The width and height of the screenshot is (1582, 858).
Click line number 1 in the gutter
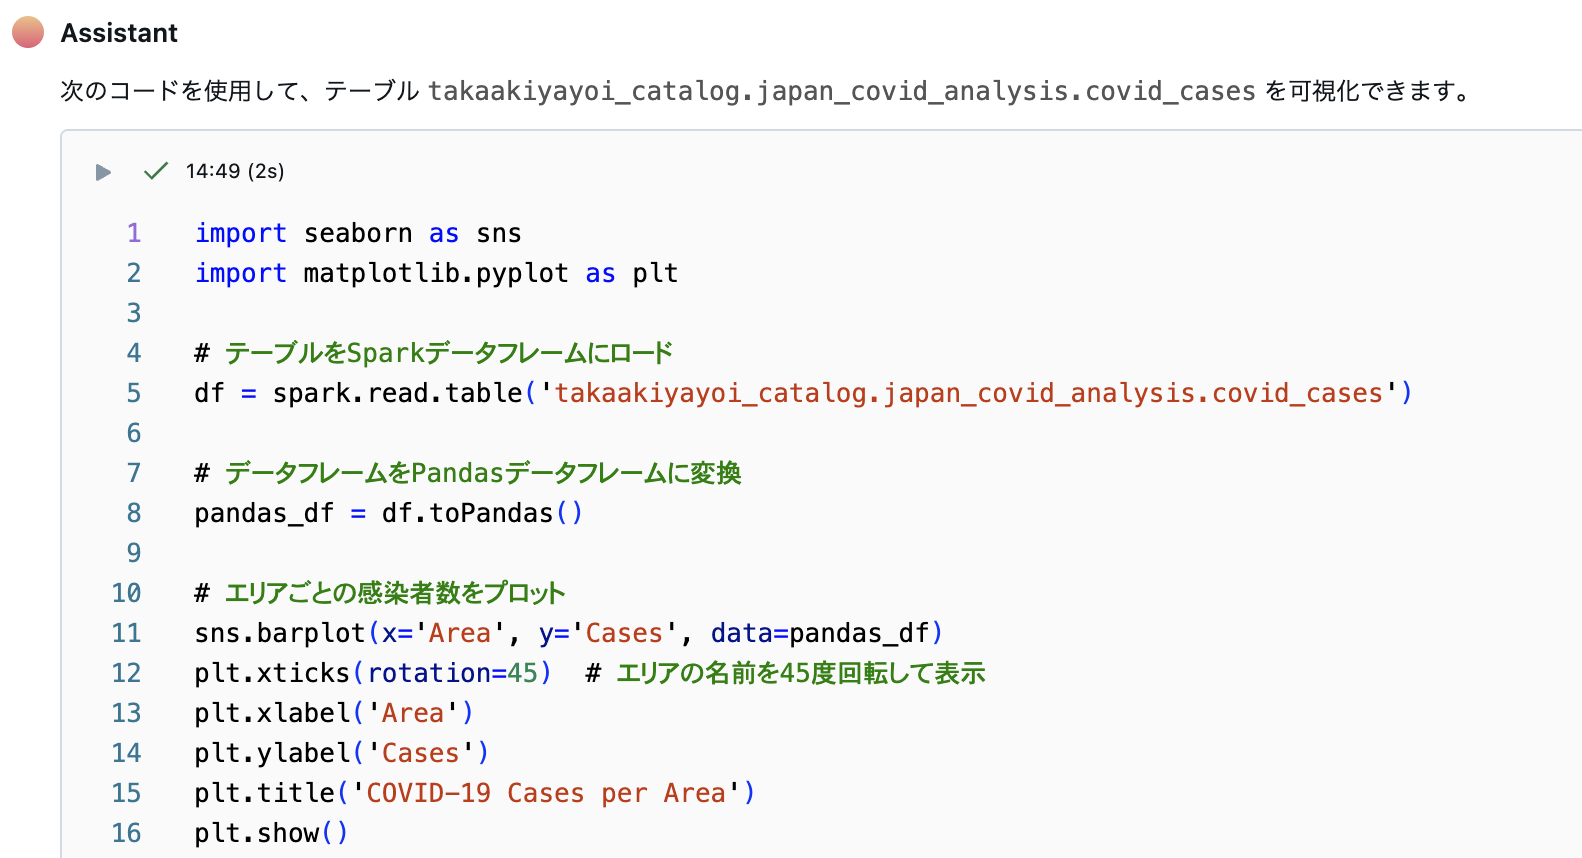coord(134,233)
